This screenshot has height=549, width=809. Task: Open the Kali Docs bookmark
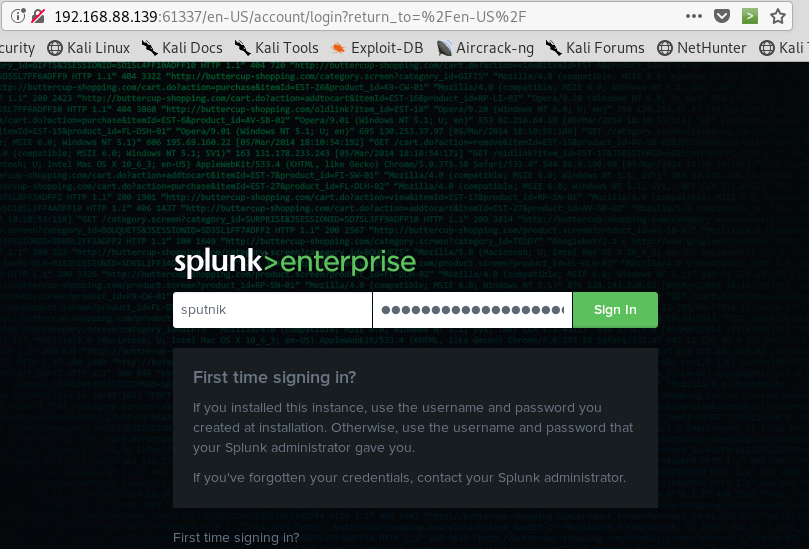[x=182, y=48]
